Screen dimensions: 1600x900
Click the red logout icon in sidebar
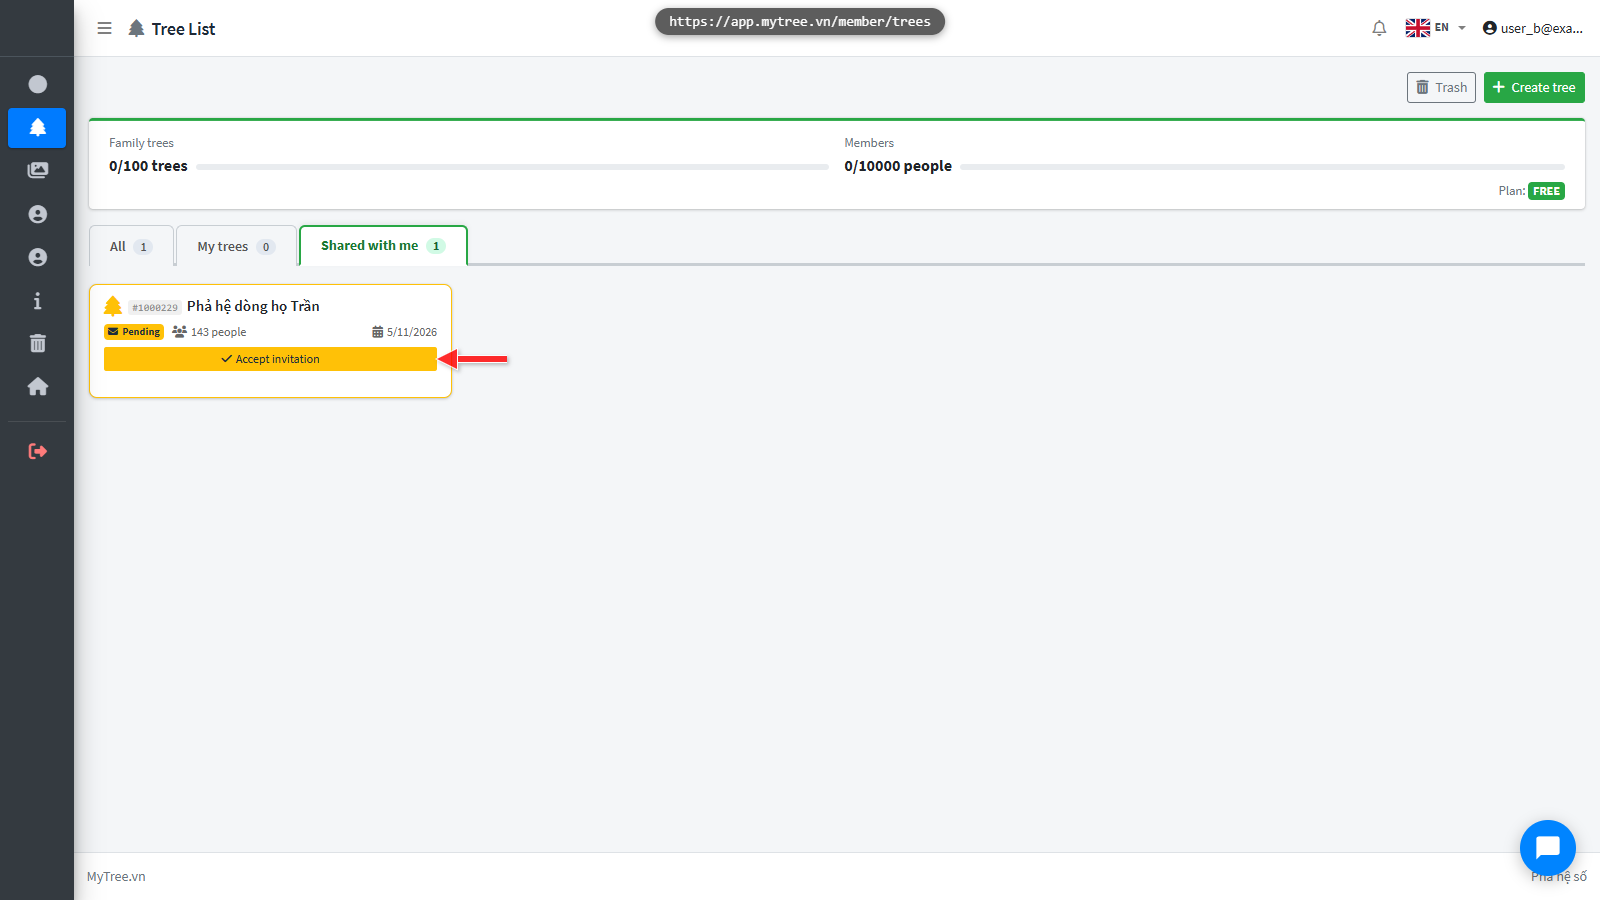pos(38,451)
